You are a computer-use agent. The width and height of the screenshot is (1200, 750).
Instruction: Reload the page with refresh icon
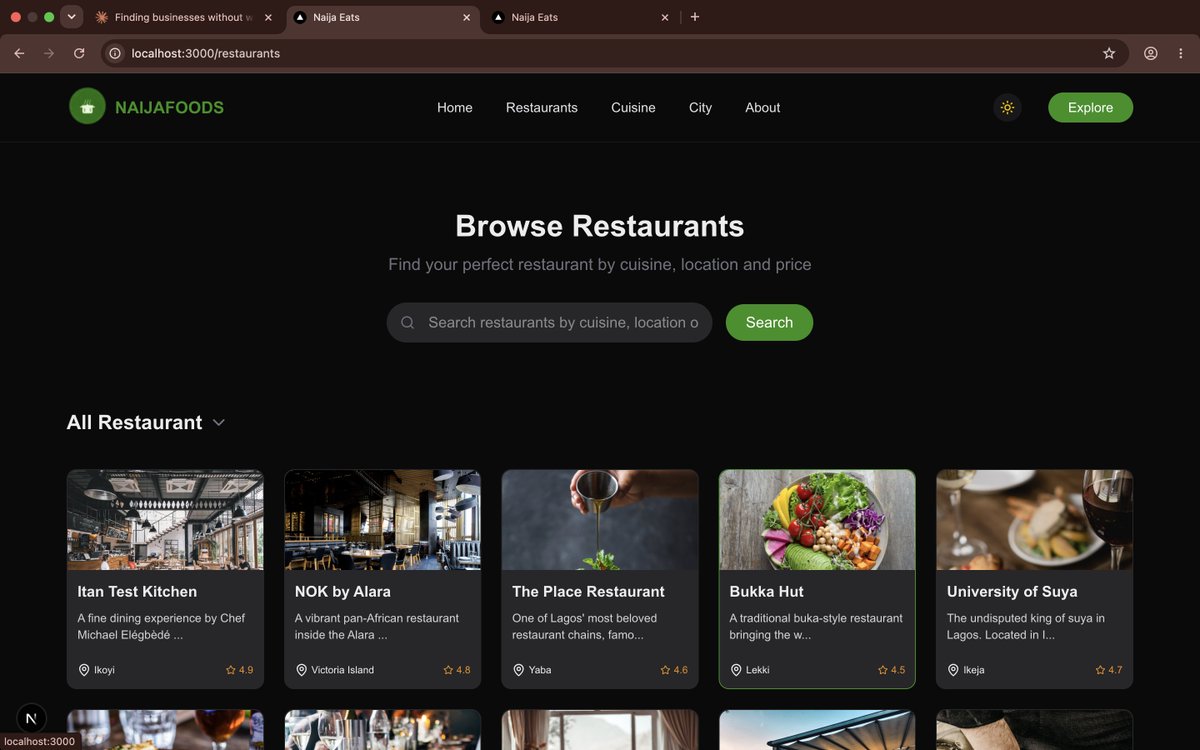click(79, 53)
